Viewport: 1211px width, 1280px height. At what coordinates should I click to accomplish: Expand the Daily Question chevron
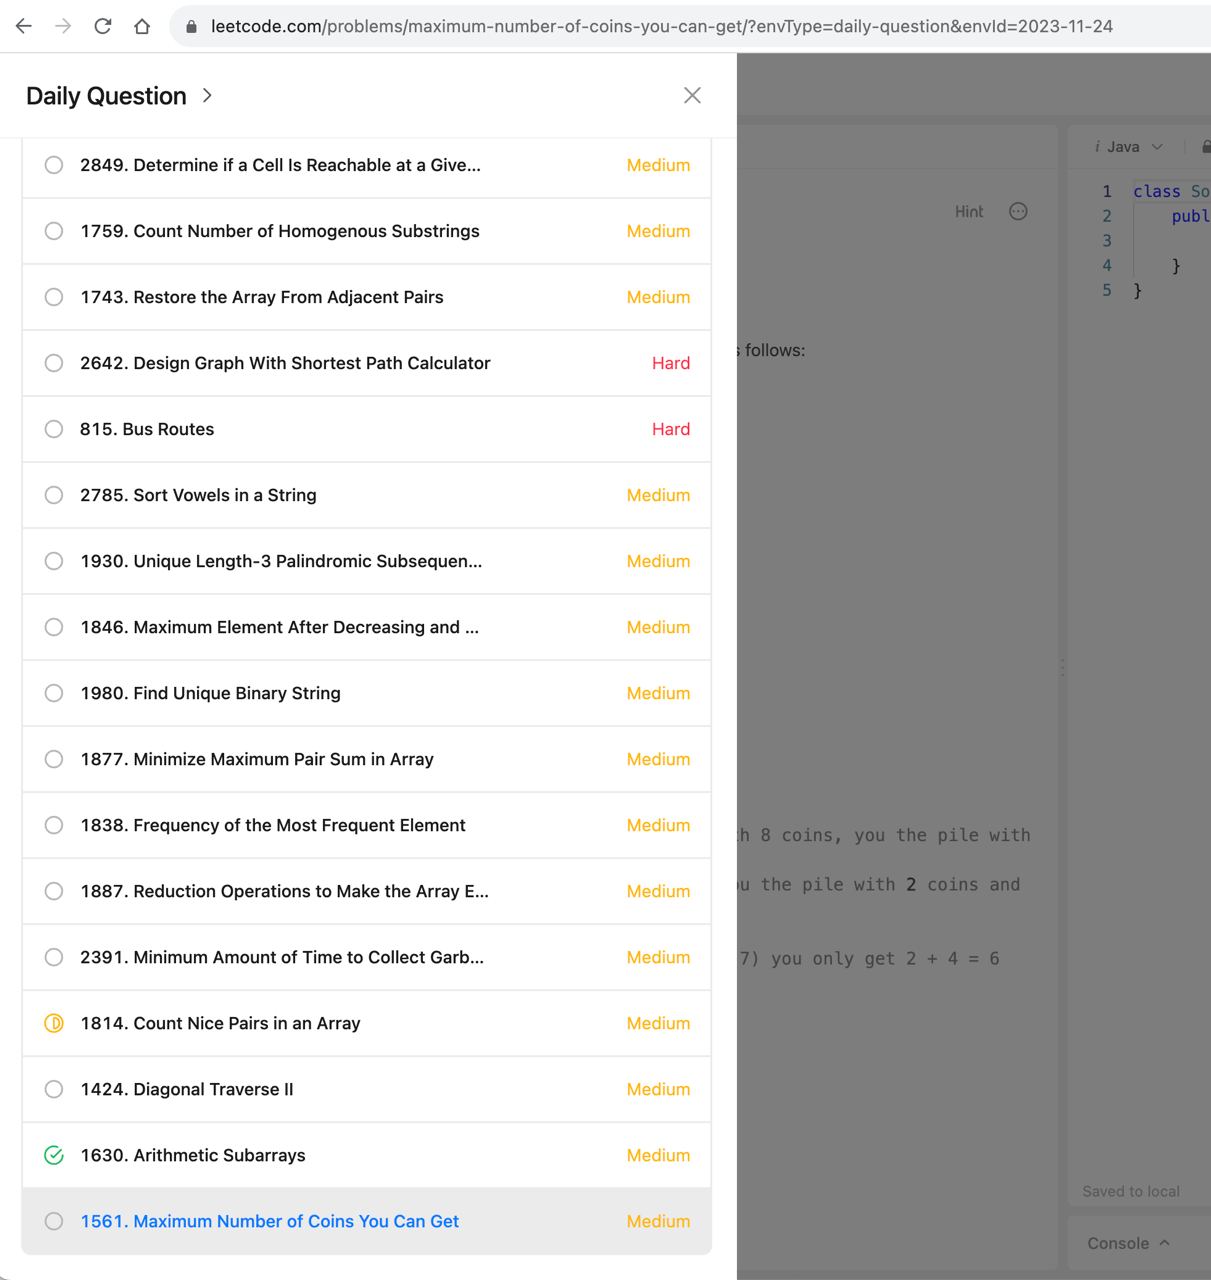[207, 96]
